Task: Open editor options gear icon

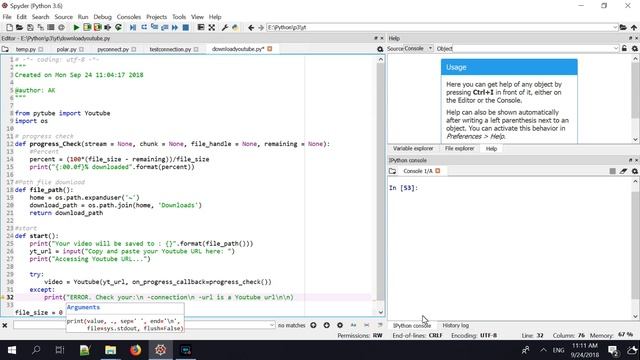Action: tap(380, 49)
